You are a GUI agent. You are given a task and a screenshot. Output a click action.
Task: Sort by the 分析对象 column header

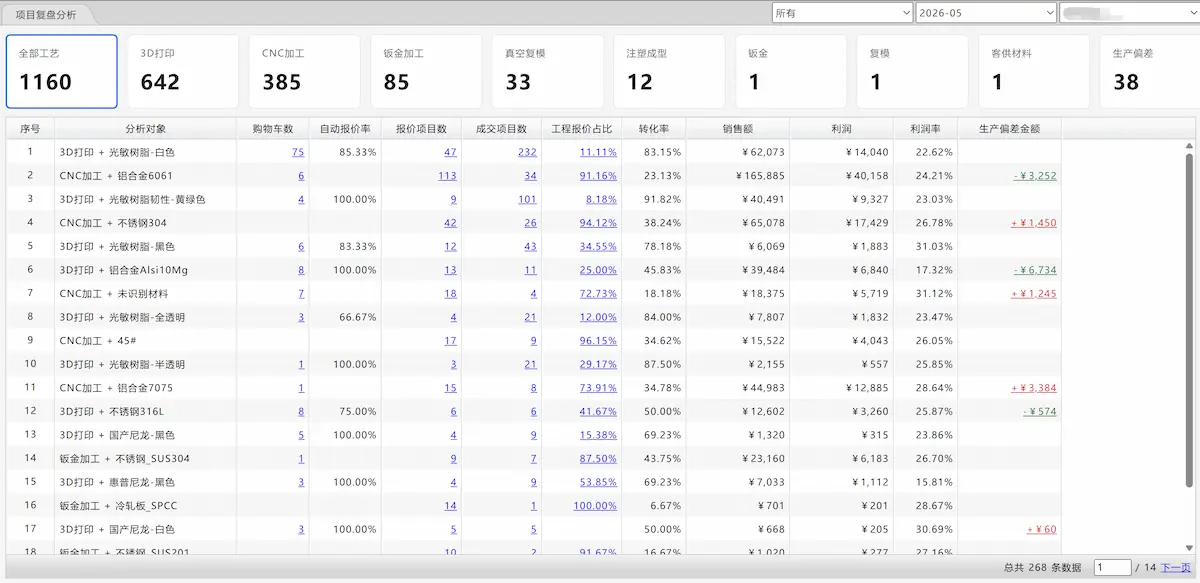[x=146, y=129]
